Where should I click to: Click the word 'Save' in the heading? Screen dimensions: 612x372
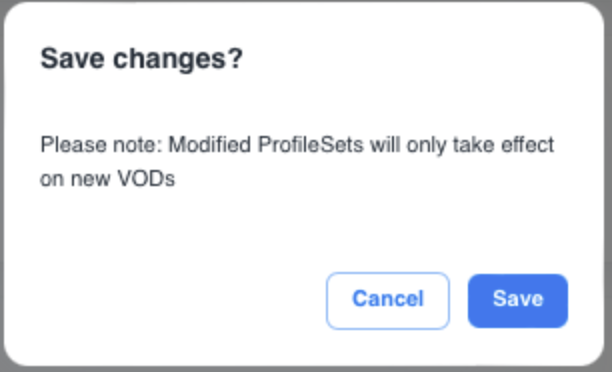coord(73,59)
